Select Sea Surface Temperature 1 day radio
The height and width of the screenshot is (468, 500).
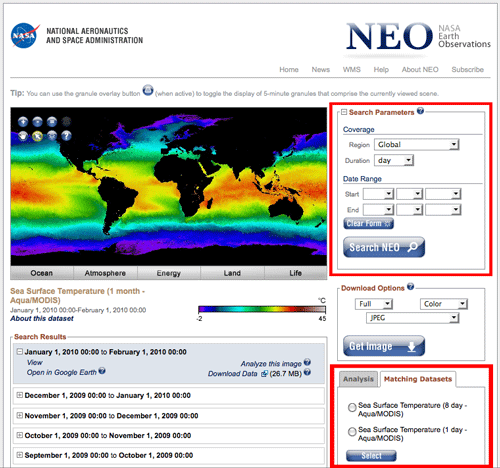click(352, 432)
